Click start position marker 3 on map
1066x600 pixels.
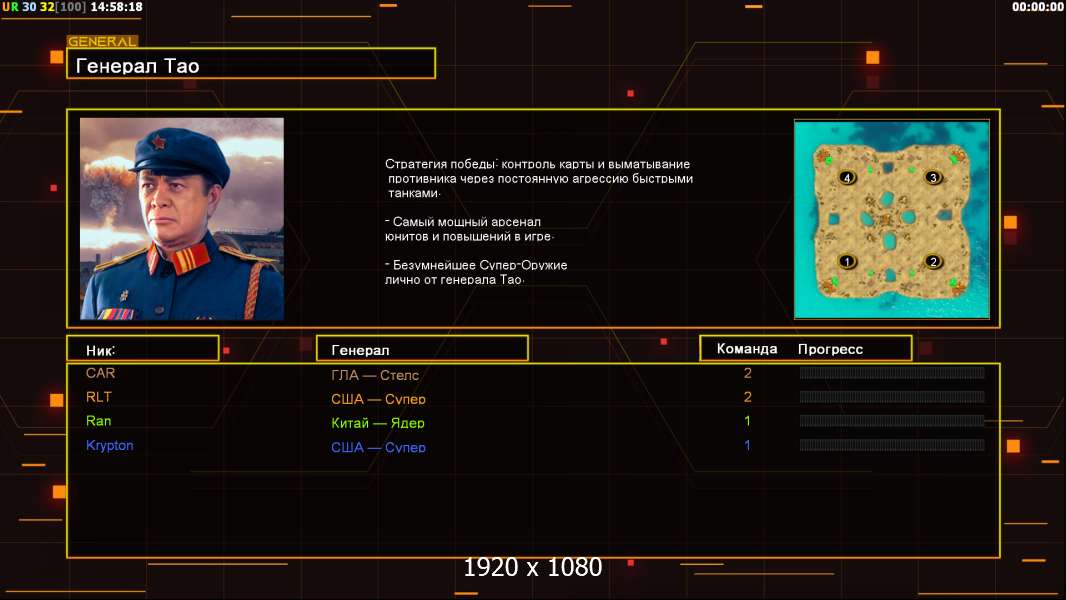coord(933,177)
